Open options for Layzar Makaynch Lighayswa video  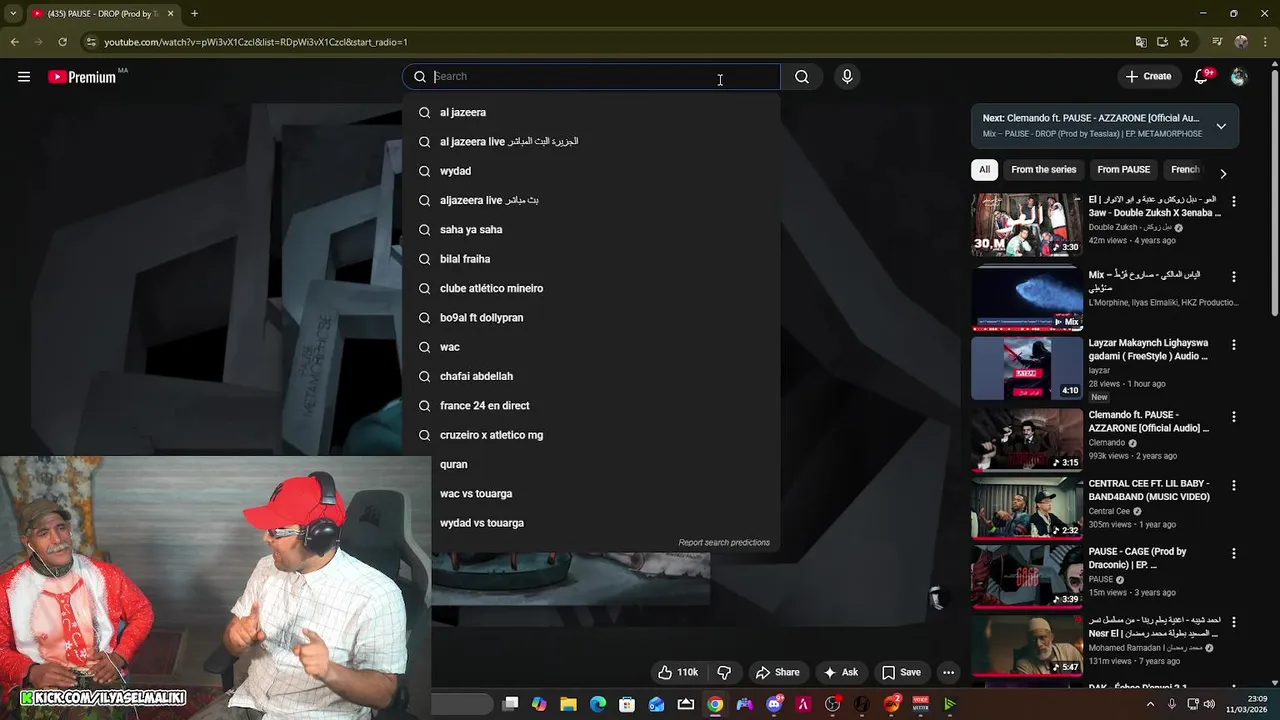1233,345
